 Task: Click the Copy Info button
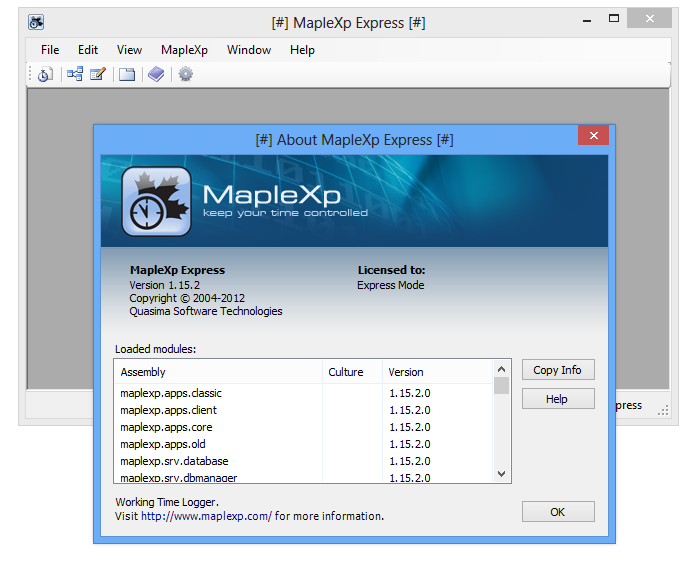pos(558,370)
